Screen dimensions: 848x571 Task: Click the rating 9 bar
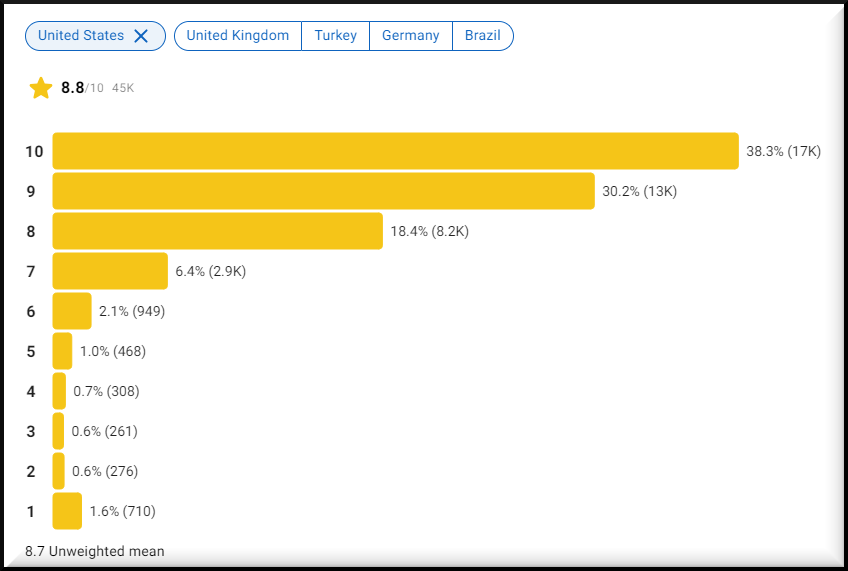(323, 191)
